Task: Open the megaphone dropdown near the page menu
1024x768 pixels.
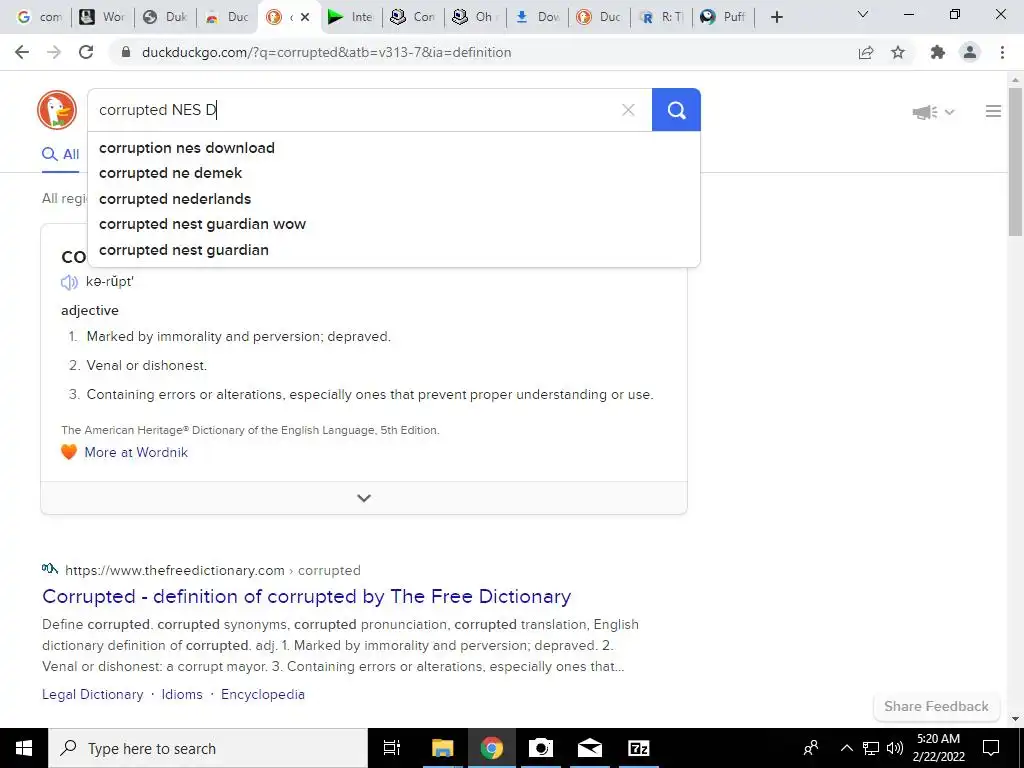Action: pos(933,112)
